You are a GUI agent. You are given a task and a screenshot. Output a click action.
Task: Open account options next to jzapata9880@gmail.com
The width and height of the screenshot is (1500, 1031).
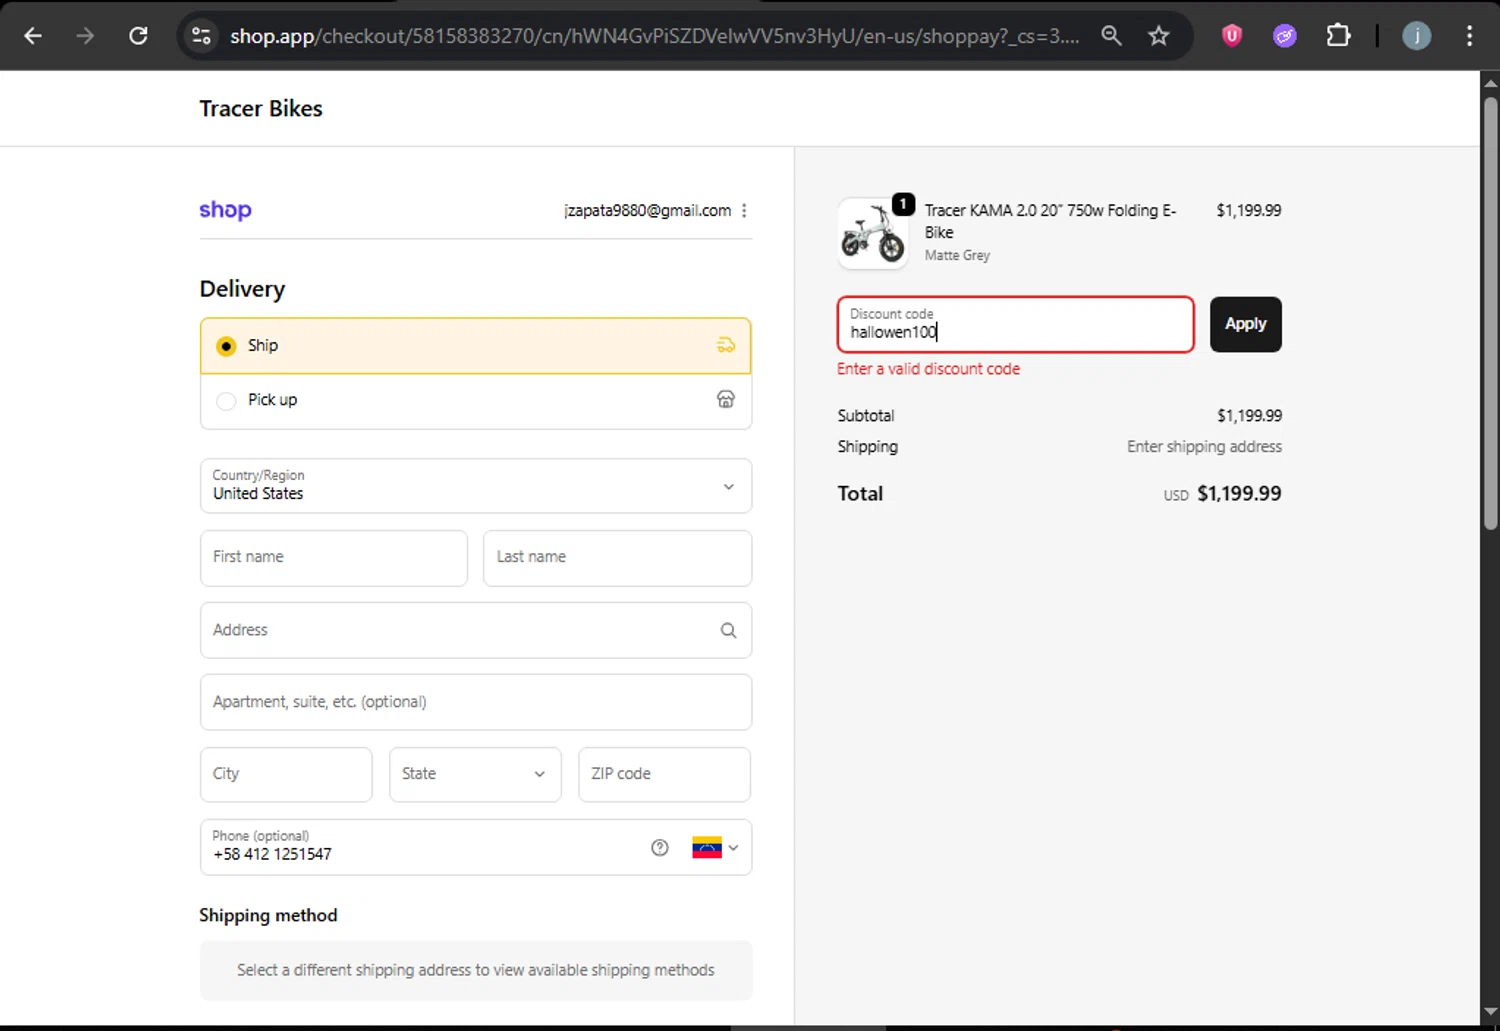pos(744,210)
